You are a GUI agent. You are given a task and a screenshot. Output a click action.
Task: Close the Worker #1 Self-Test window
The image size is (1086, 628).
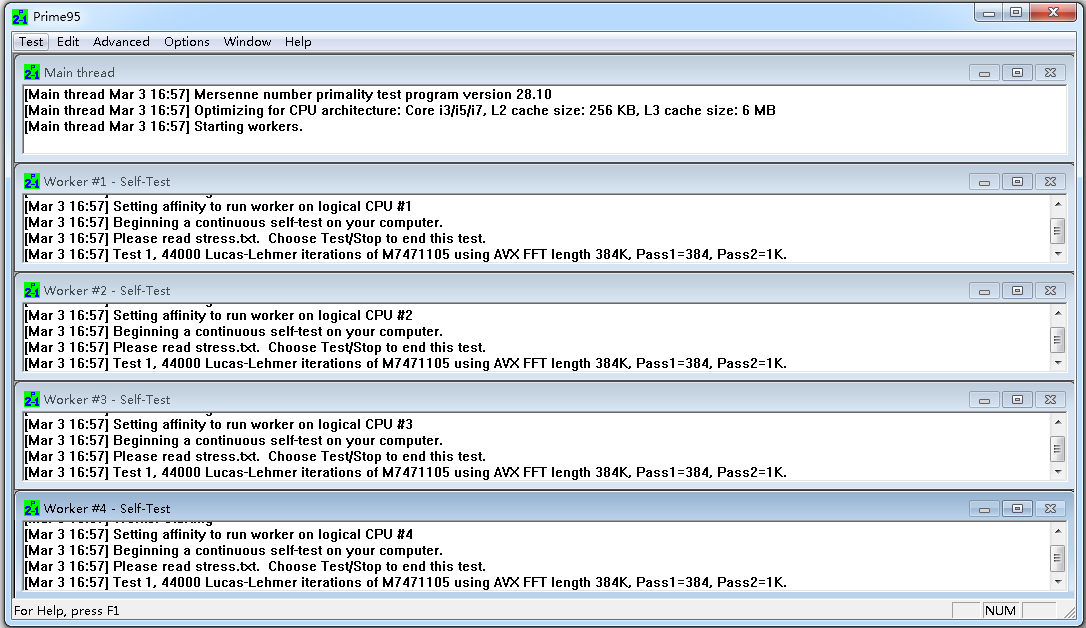1051,181
